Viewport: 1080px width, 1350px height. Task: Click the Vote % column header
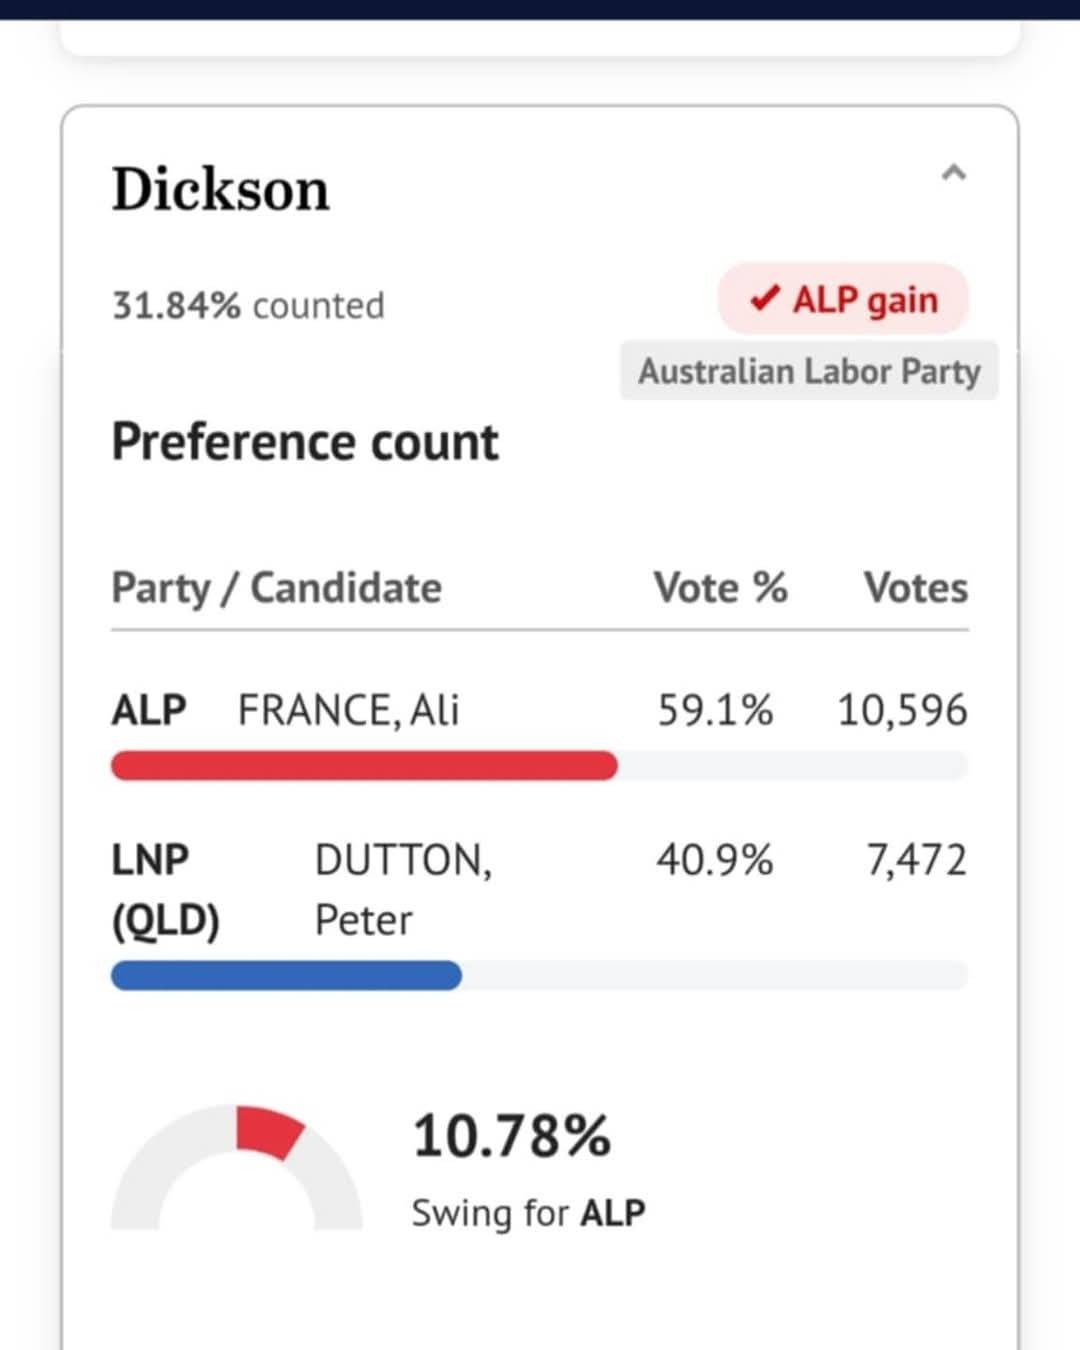click(x=720, y=588)
